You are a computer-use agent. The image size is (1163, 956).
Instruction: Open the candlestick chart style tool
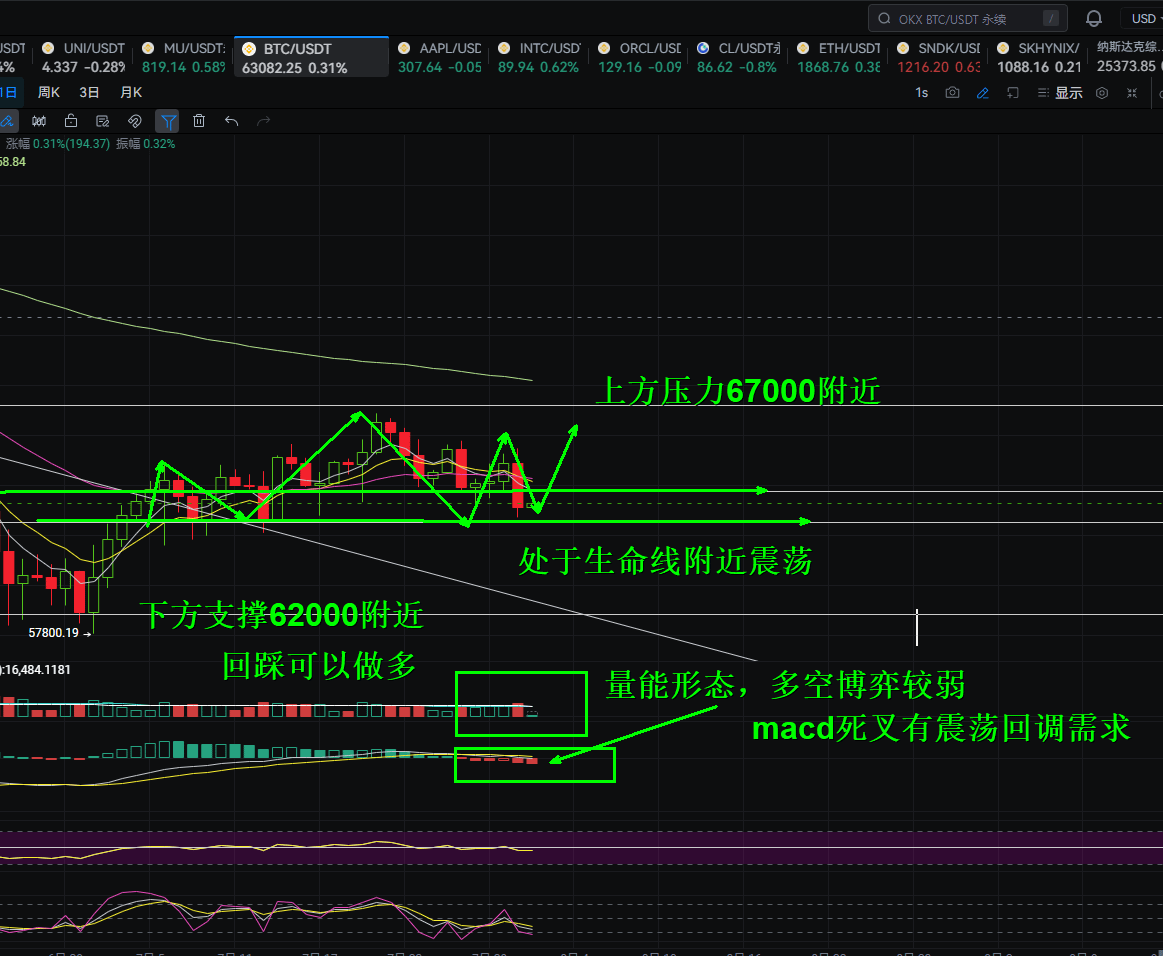click(x=39, y=121)
